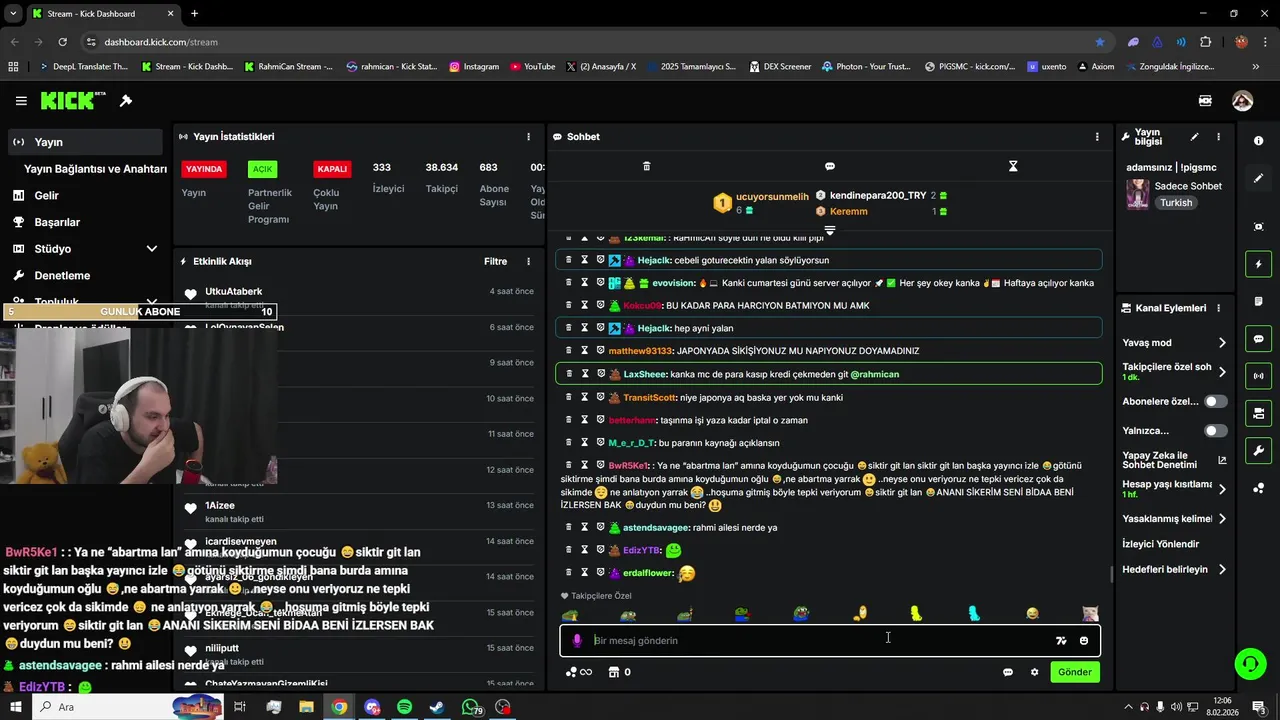This screenshot has width=1280, height=720.
Task: Toggle lightning bolt panel in right sidebar
Action: tap(1258, 264)
